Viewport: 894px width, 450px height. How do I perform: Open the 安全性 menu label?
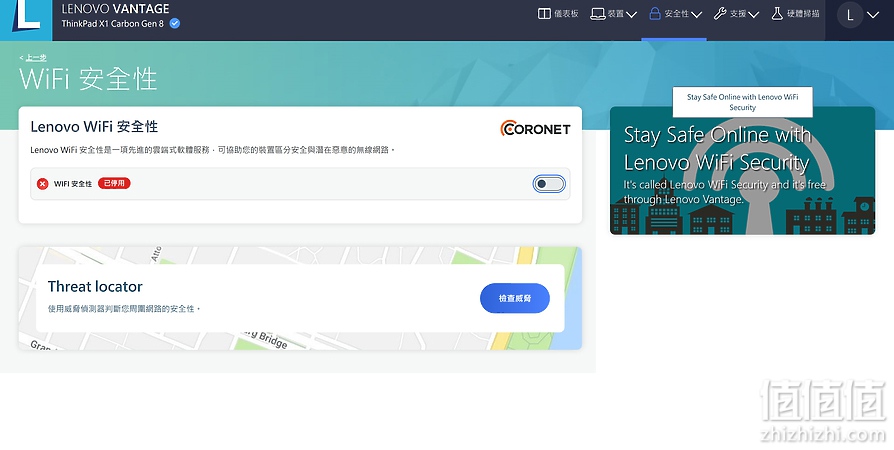[677, 14]
